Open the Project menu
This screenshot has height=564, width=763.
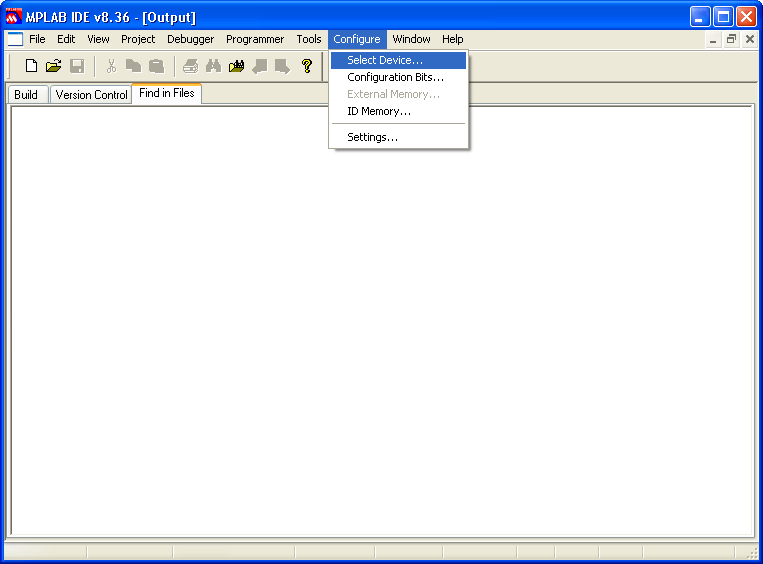tap(138, 39)
